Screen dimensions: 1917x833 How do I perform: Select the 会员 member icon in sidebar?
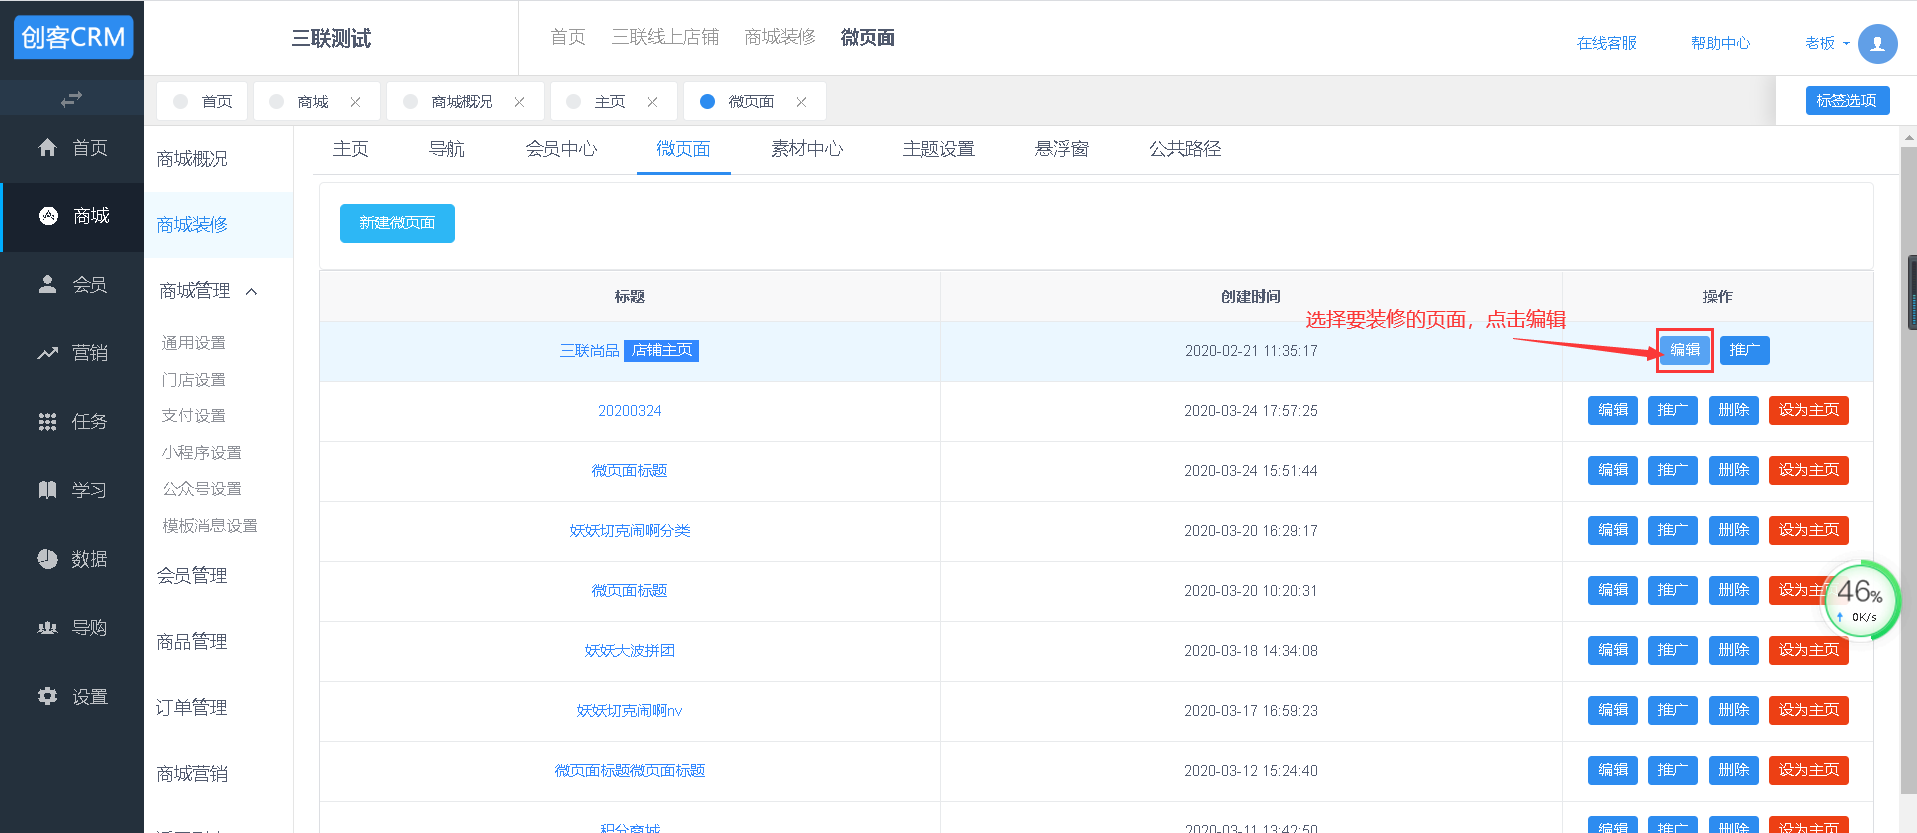[47, 285]
